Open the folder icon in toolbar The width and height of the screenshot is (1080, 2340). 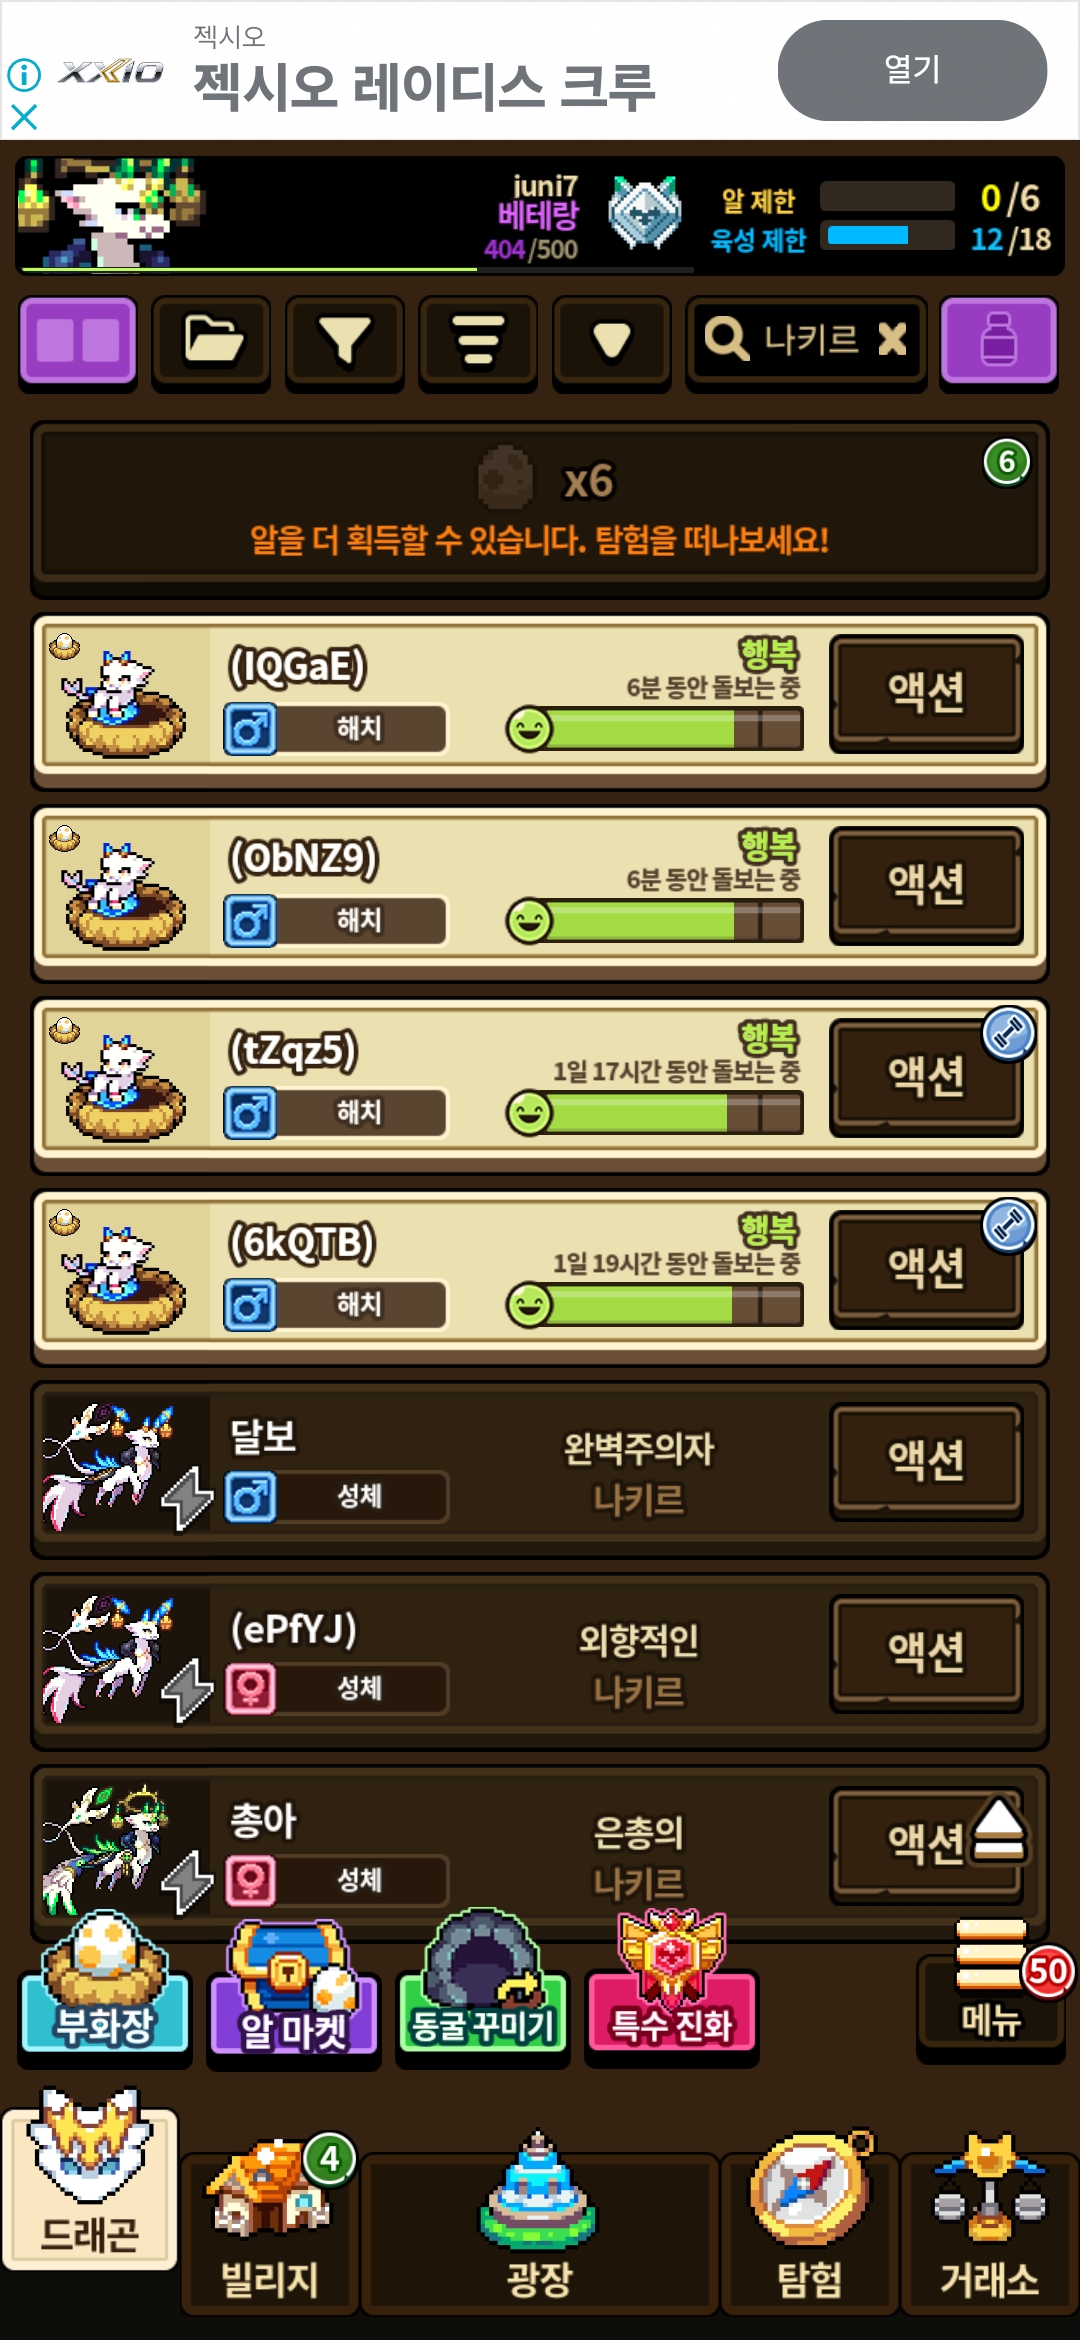[x=212, y=341]
